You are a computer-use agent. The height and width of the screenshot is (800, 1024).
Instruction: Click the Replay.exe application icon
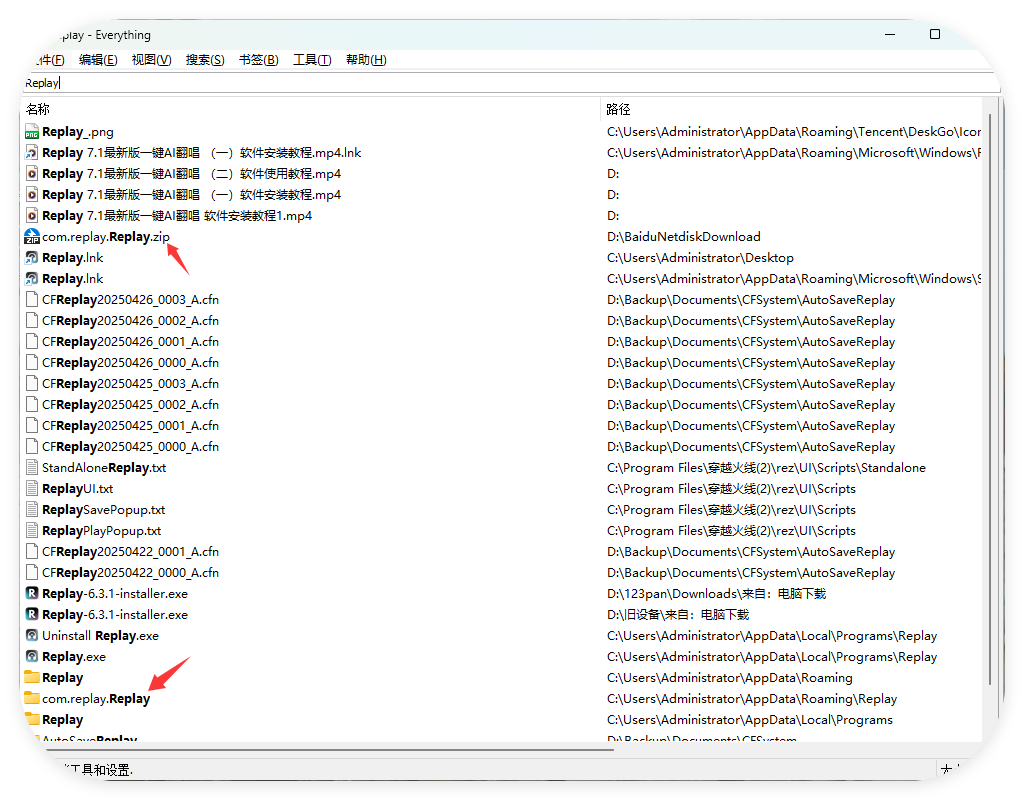point(31,656)
